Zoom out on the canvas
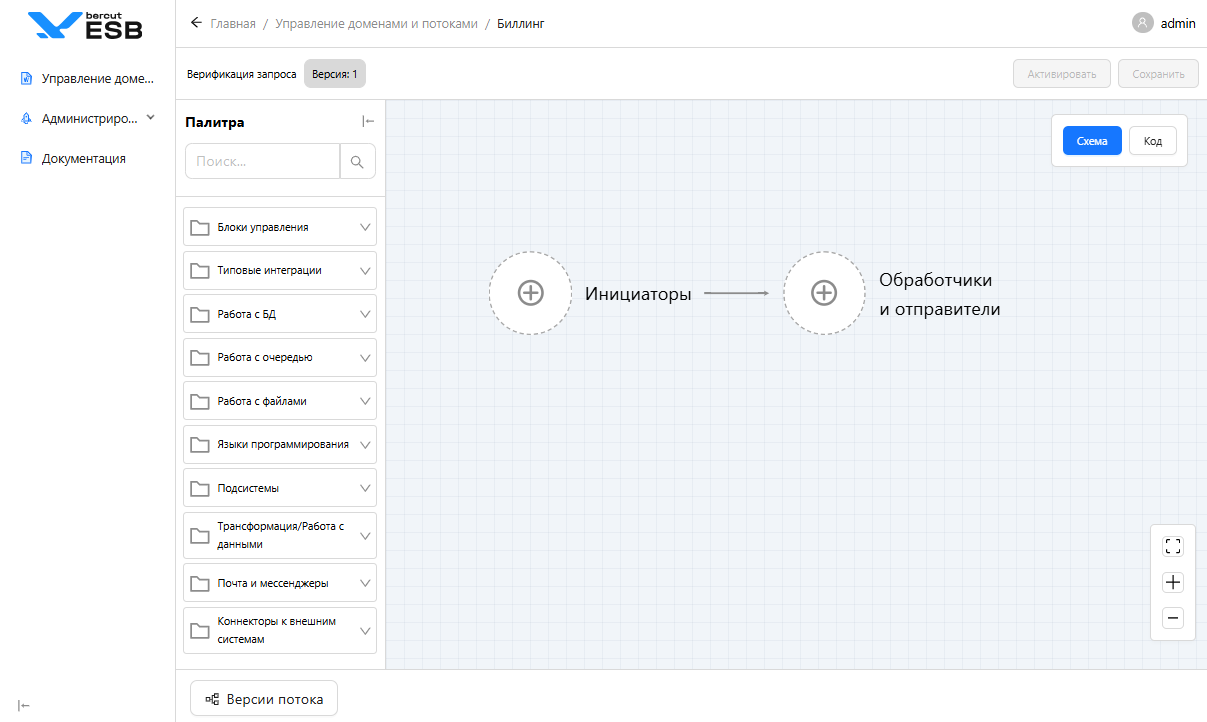 1173,618
